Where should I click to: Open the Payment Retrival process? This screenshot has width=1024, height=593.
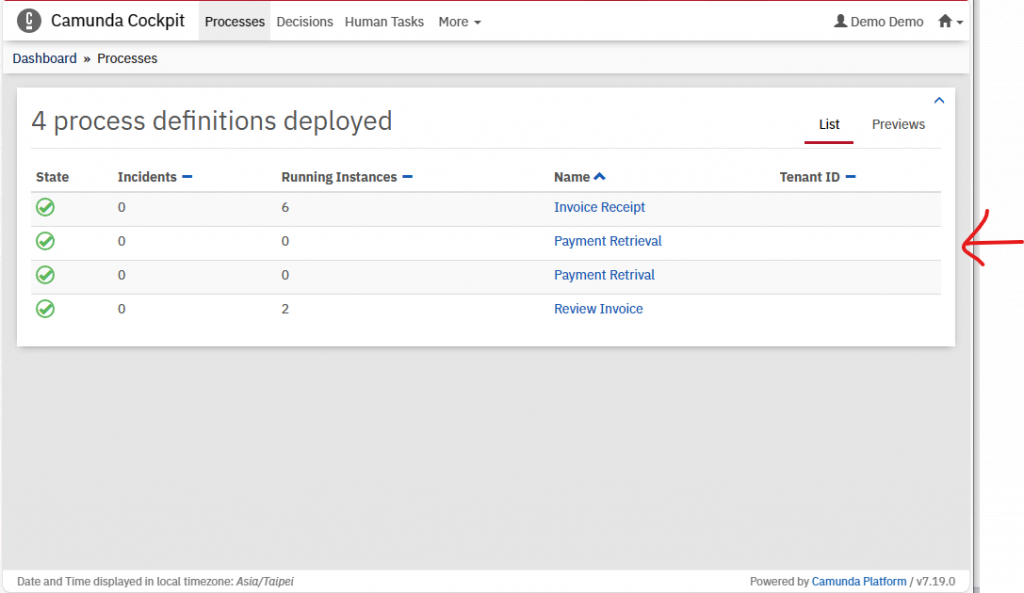(604, 275)
